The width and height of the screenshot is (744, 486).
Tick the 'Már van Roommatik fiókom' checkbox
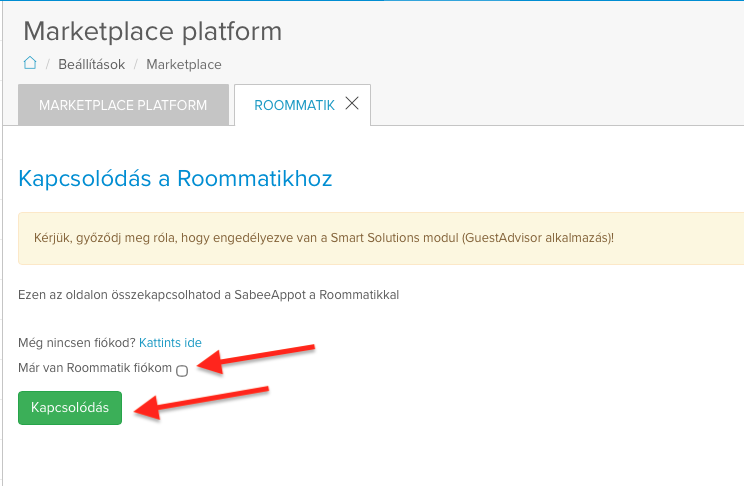point(182,371)
